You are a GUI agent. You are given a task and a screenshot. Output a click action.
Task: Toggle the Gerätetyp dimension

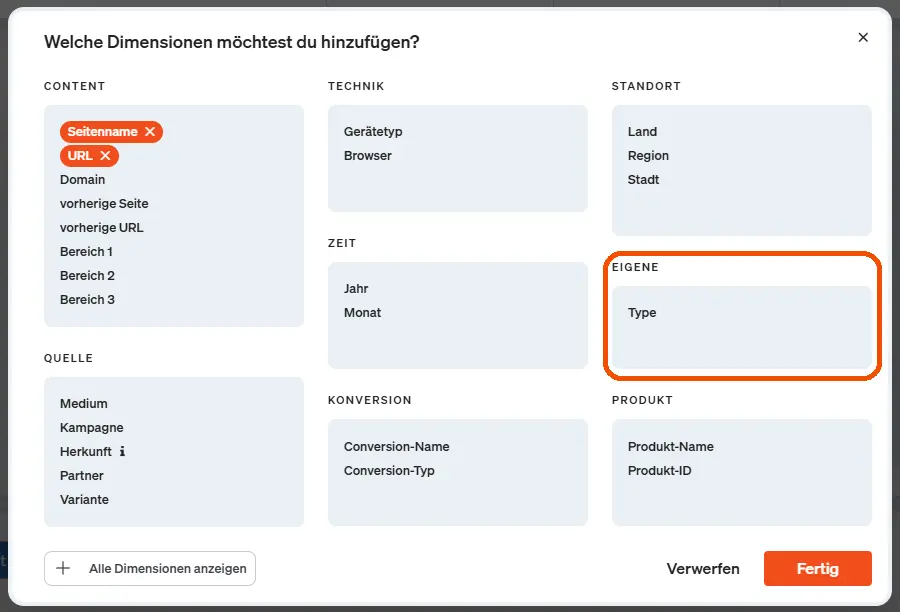pyautogui.click(x=373, y=132)
